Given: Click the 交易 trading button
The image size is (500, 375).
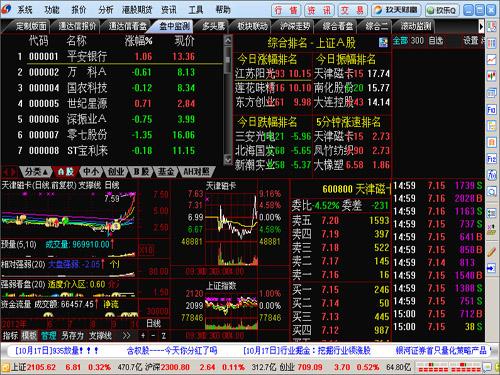Looking at the screenshot, I should pos(353,10).
